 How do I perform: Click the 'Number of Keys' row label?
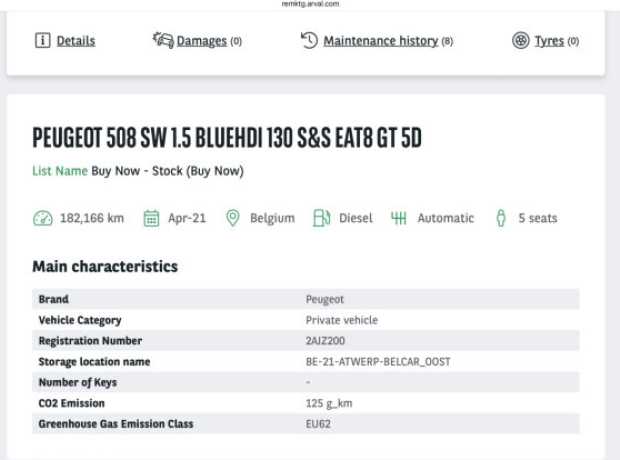(x=78, y=382)
